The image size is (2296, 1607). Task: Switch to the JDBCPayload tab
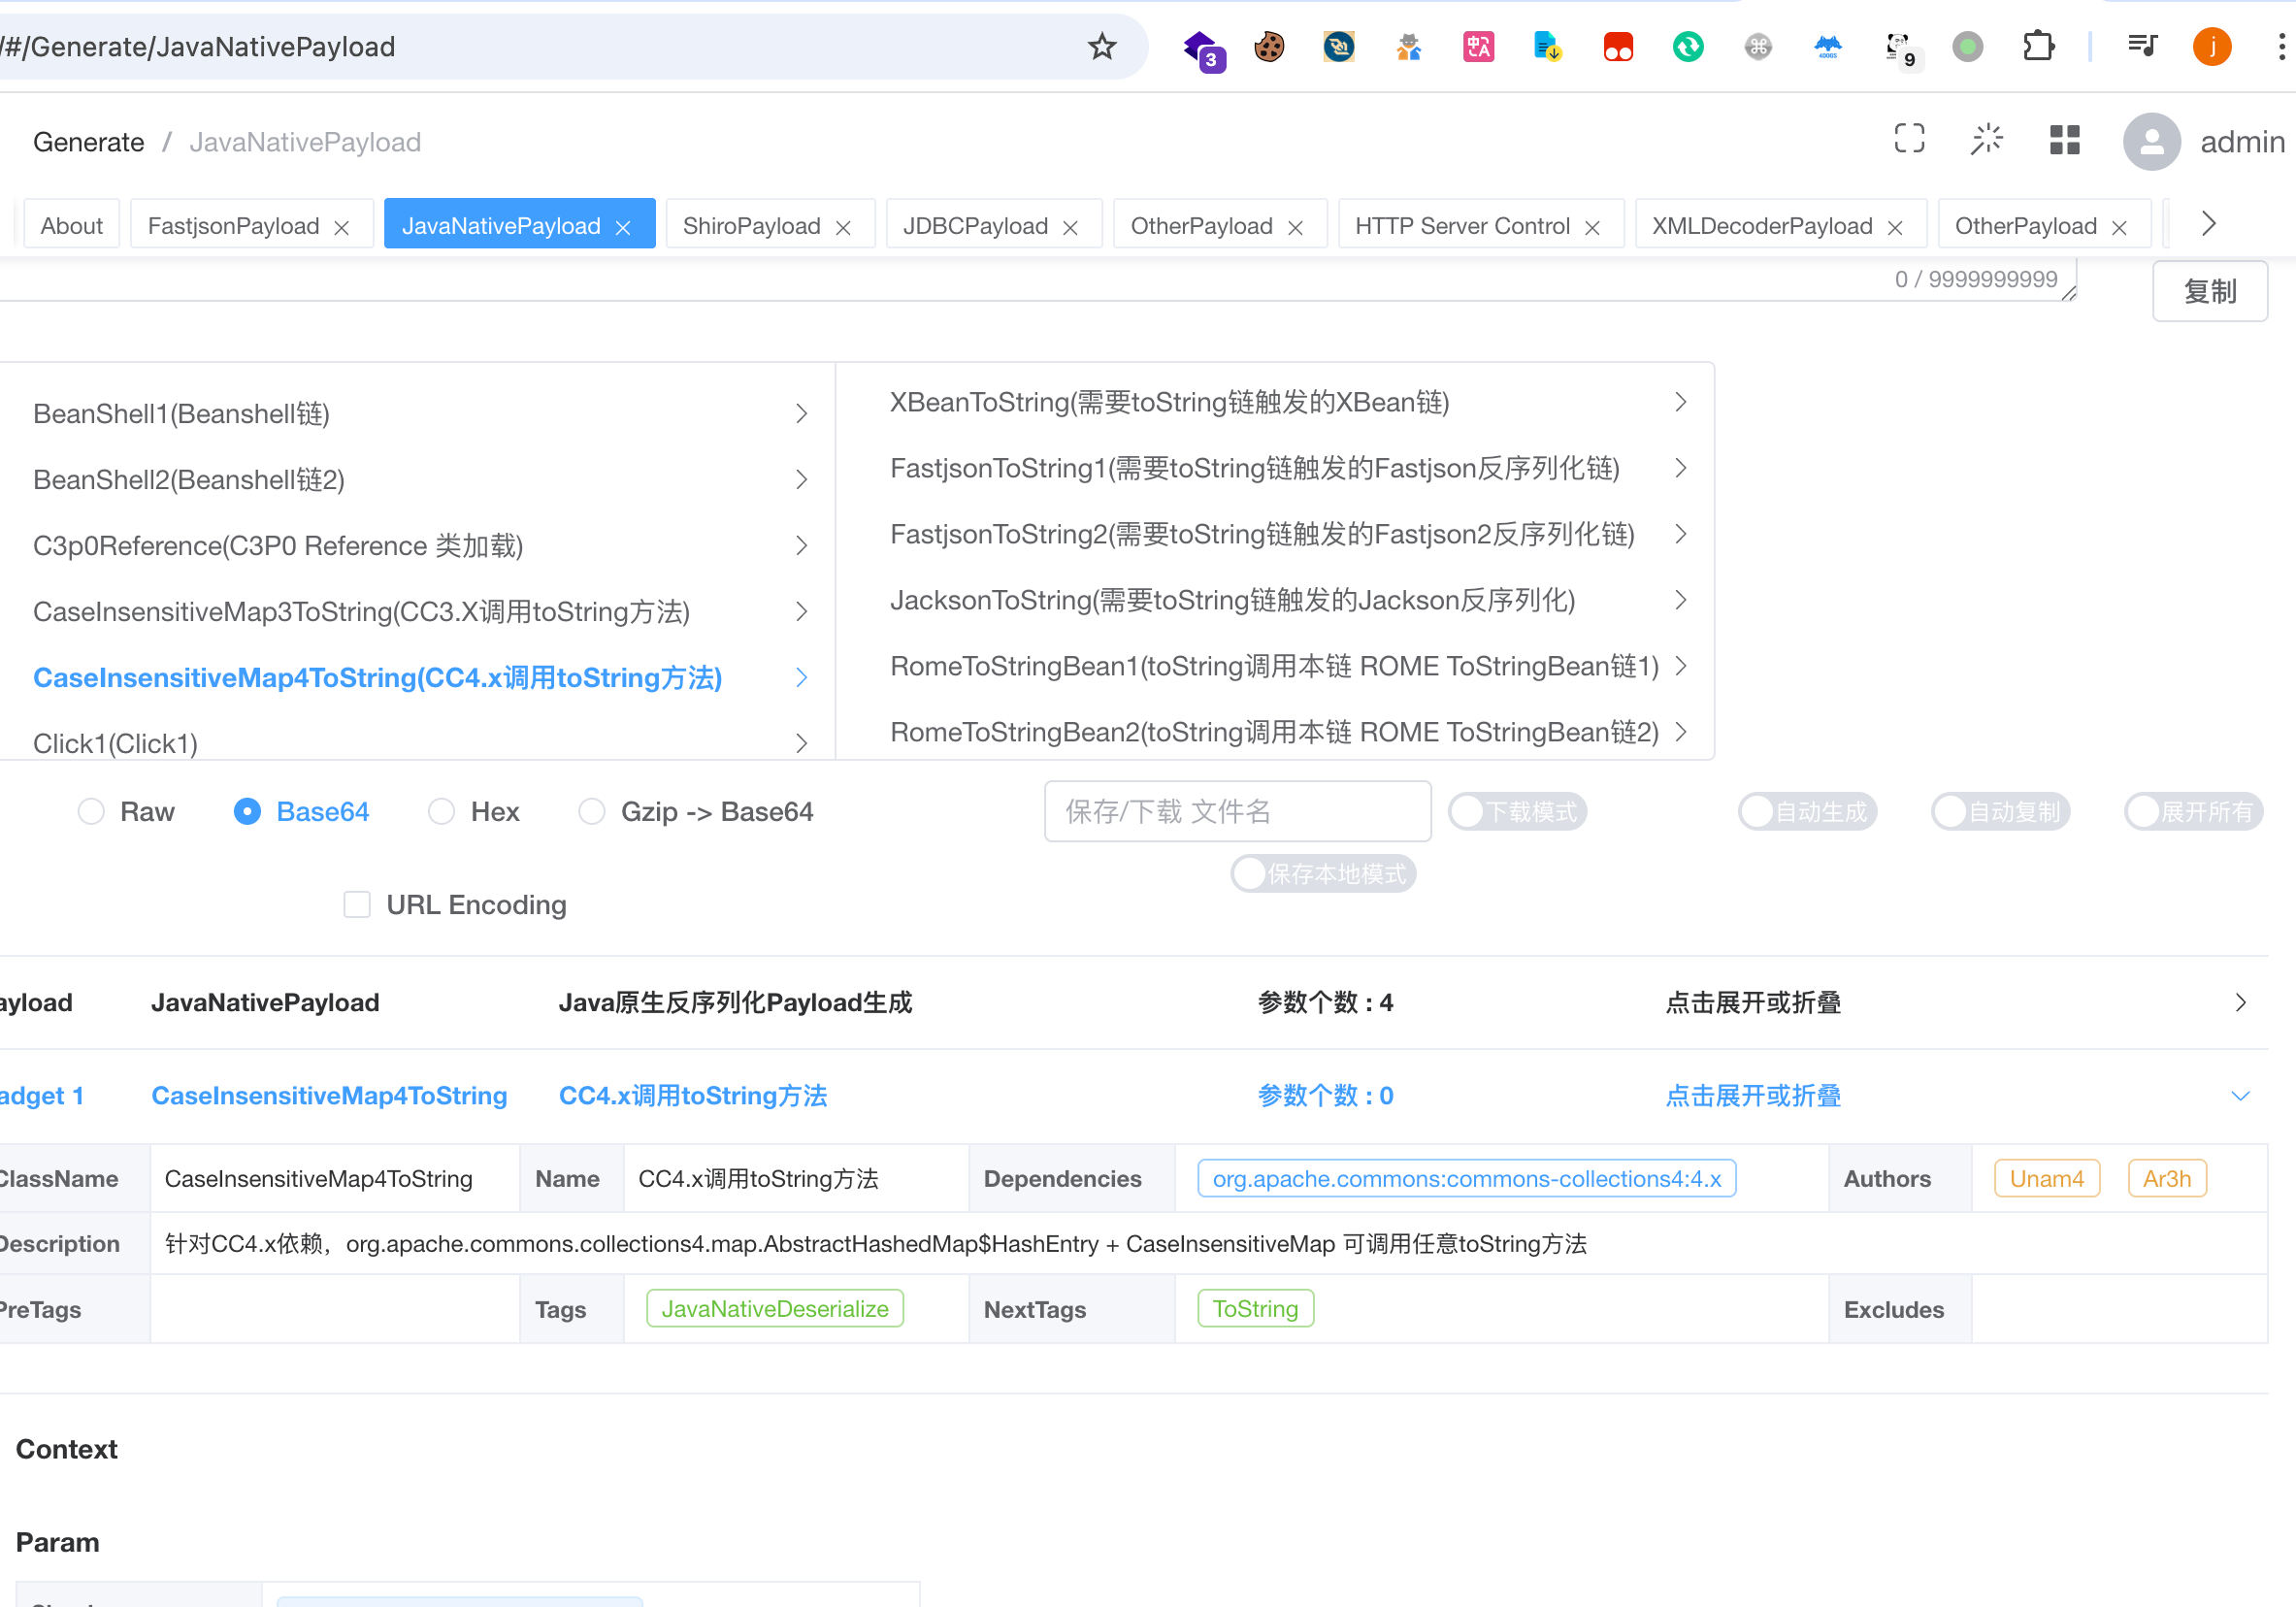click(x=975, y=226)
